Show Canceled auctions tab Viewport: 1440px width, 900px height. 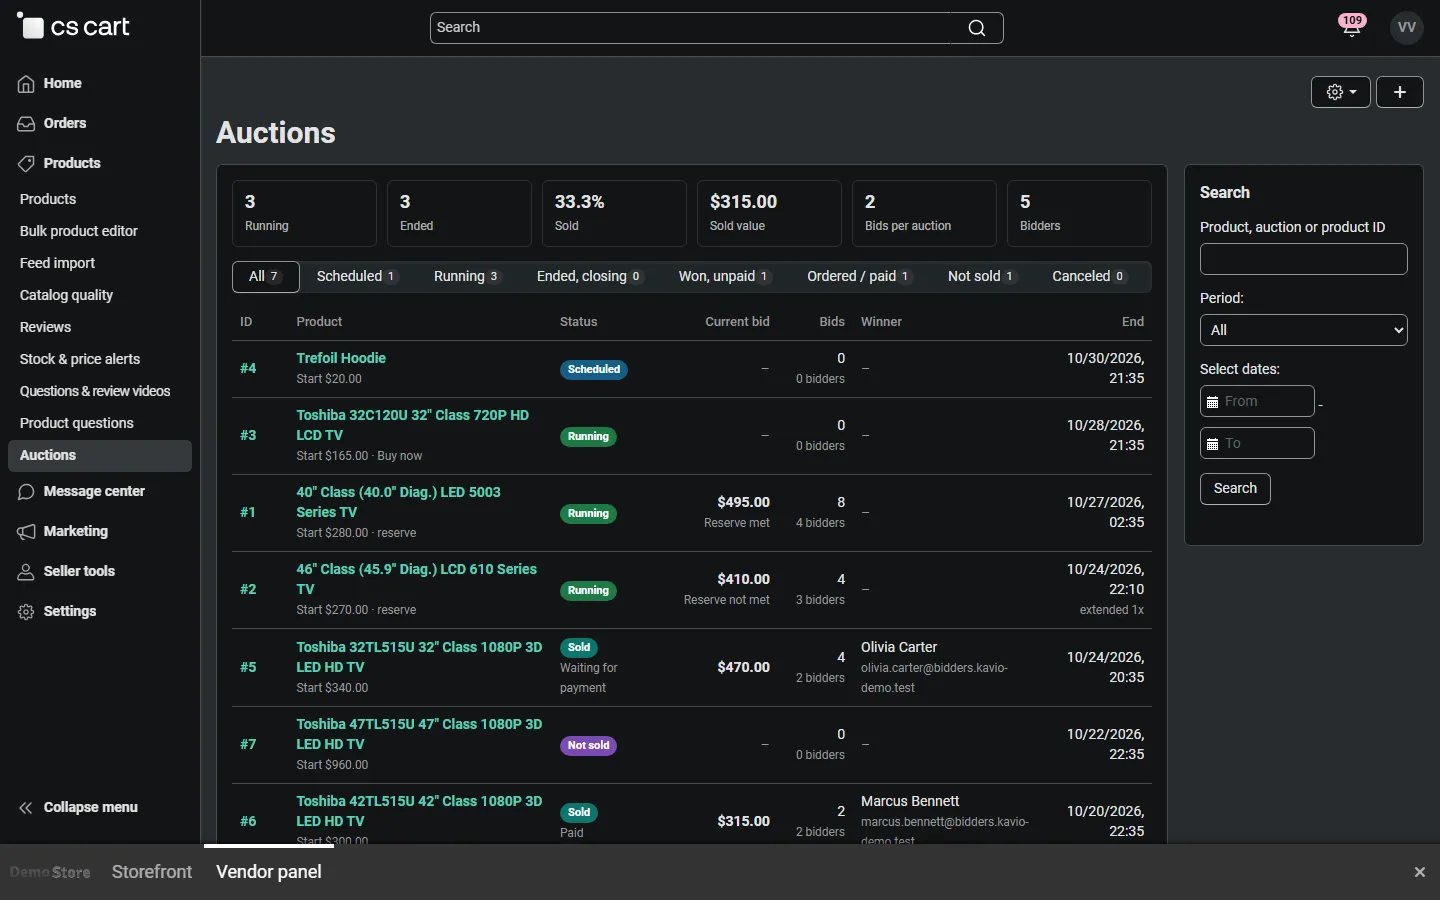click(x=1089, y=277)
